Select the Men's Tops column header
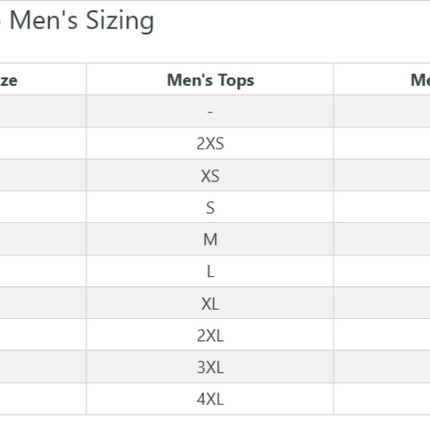 210,81
